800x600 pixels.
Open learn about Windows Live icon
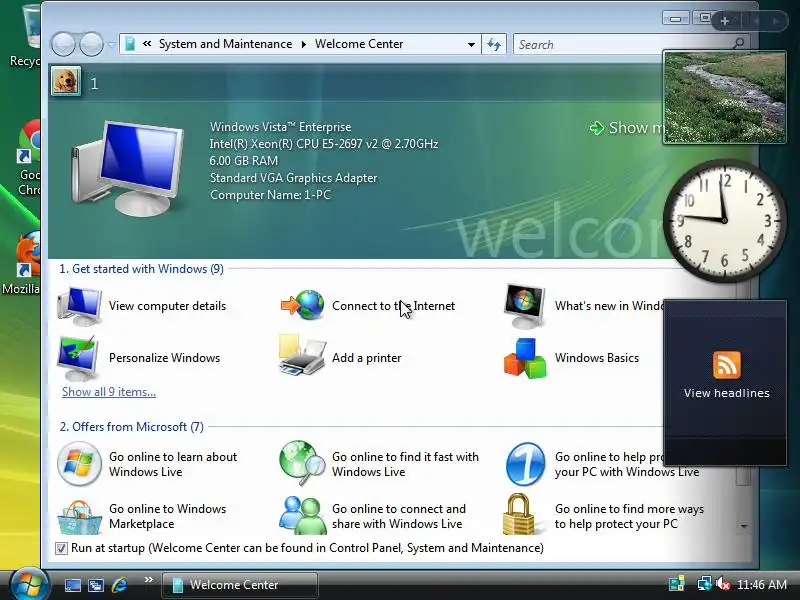click(79, 464)
